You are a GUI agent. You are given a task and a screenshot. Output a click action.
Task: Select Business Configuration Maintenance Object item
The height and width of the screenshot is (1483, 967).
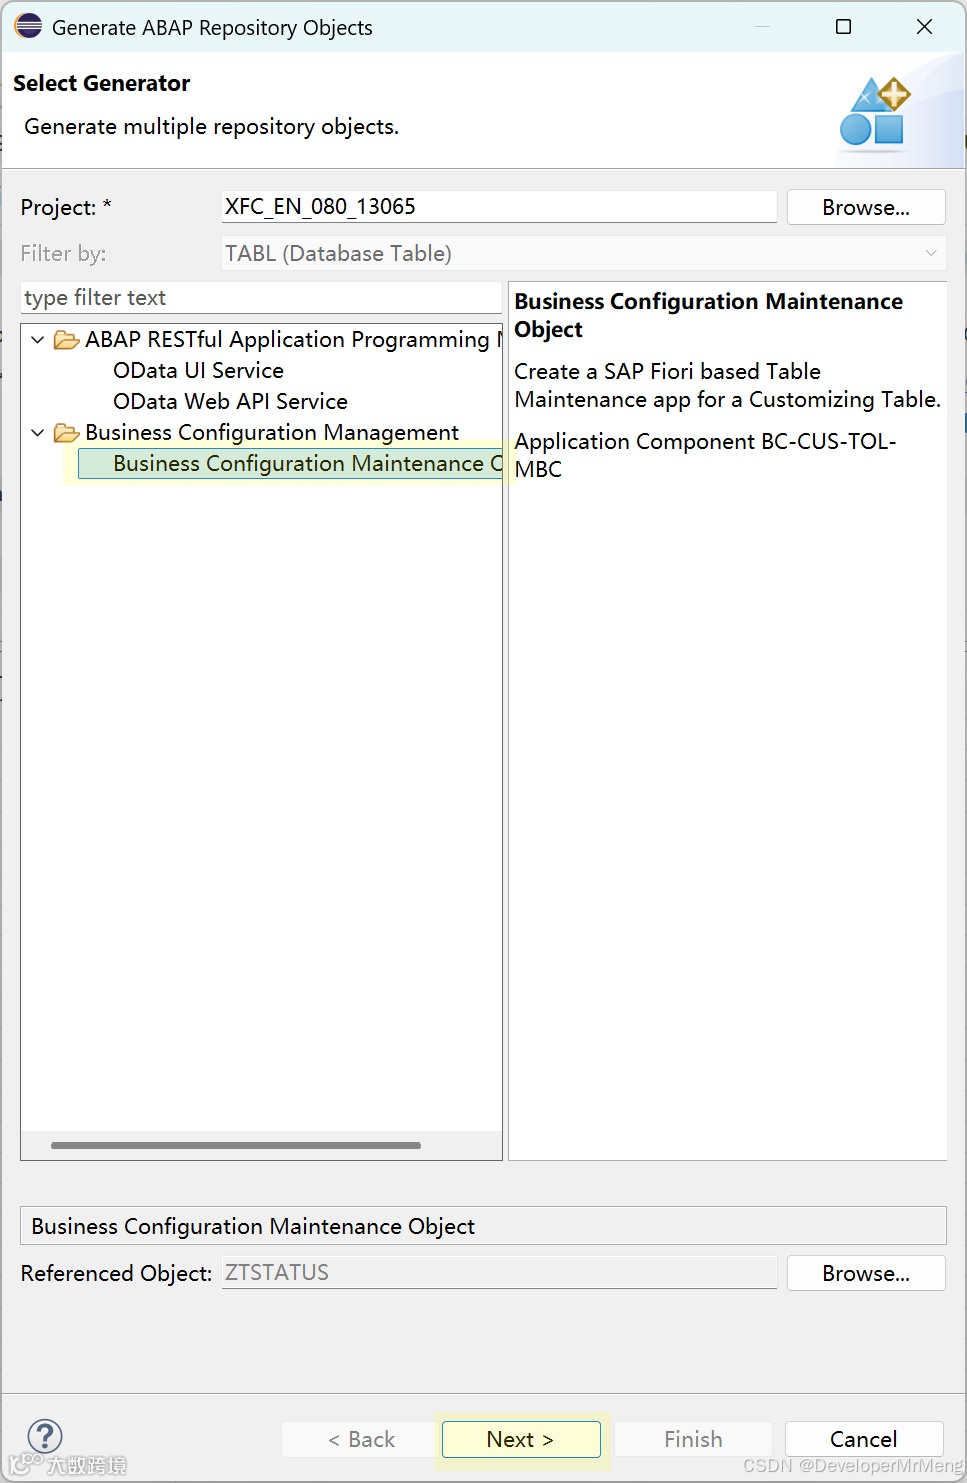pyautogui.click(x=290, y=464)
